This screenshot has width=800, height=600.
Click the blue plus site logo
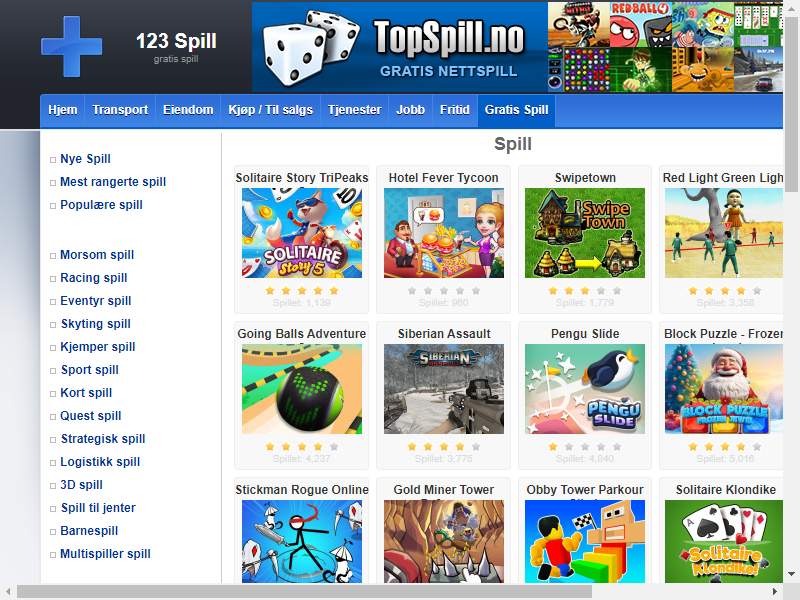point(71,46)
